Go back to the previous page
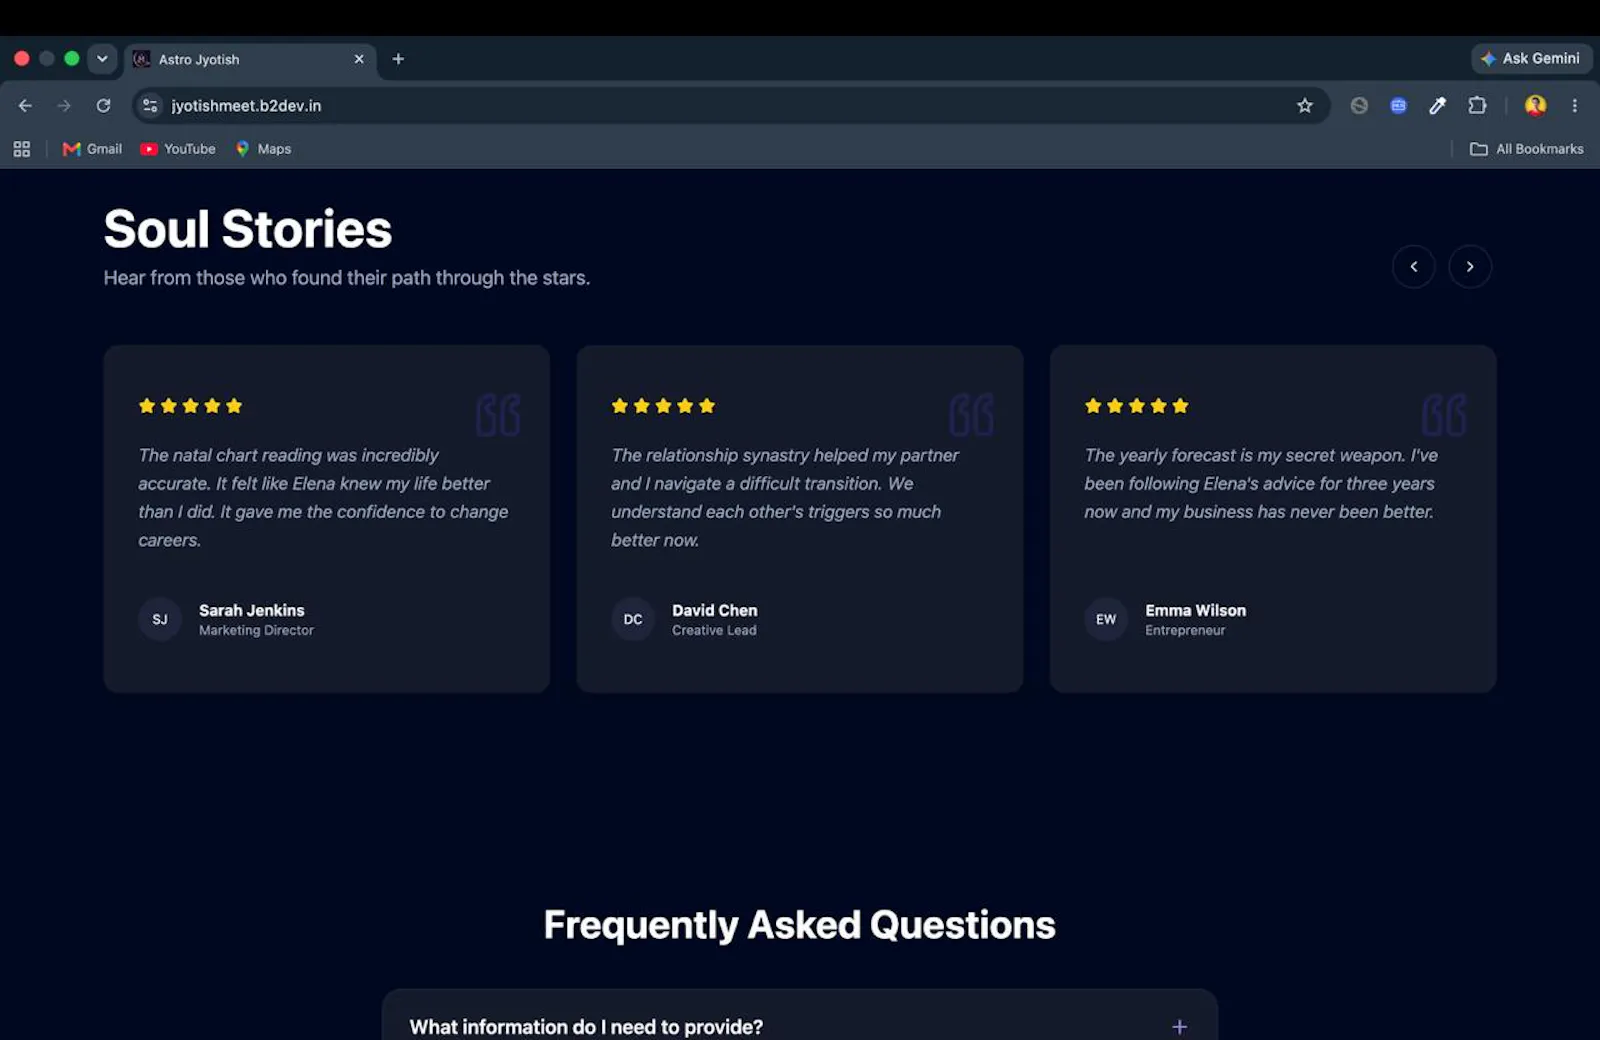Viewport: 1600px width, 1040px height. coord(25,105)
